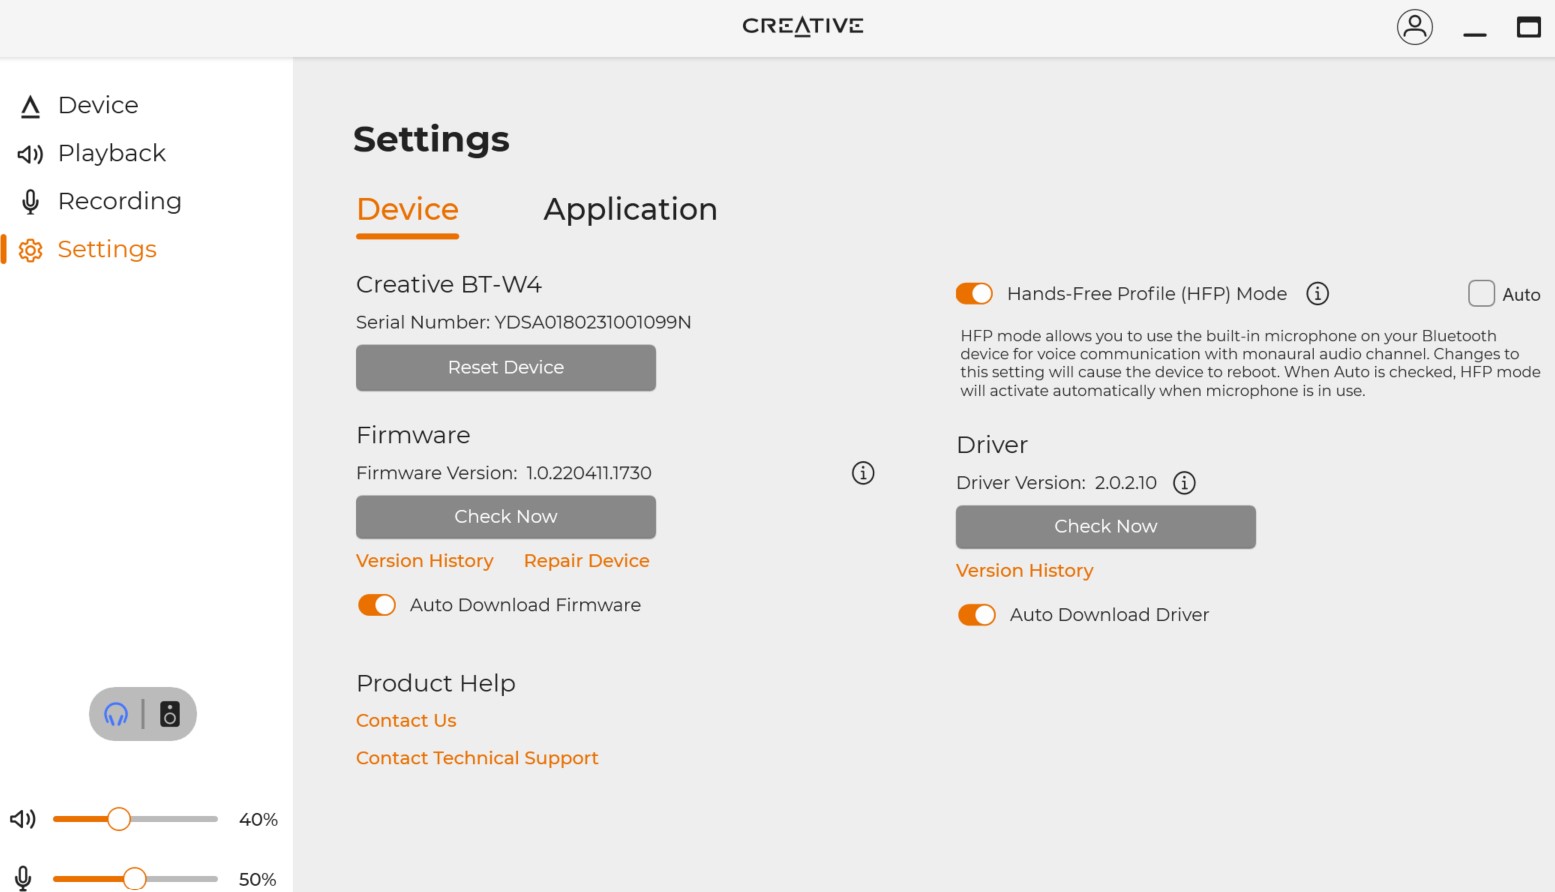Click the HFP Mode info icon

pyautogui.click(x=1317, y=293)
